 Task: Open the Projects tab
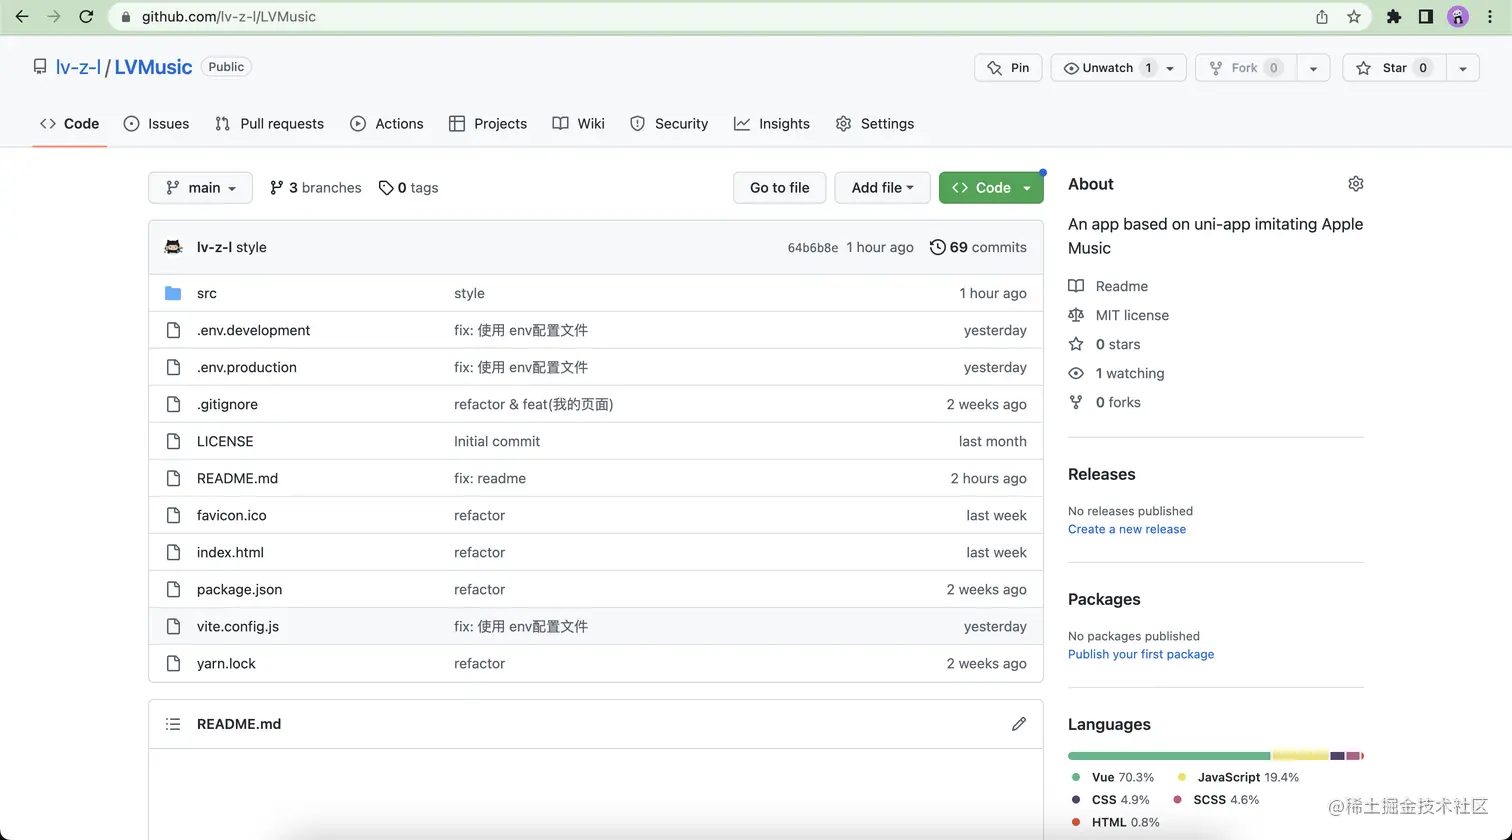(x=488, y=124)
